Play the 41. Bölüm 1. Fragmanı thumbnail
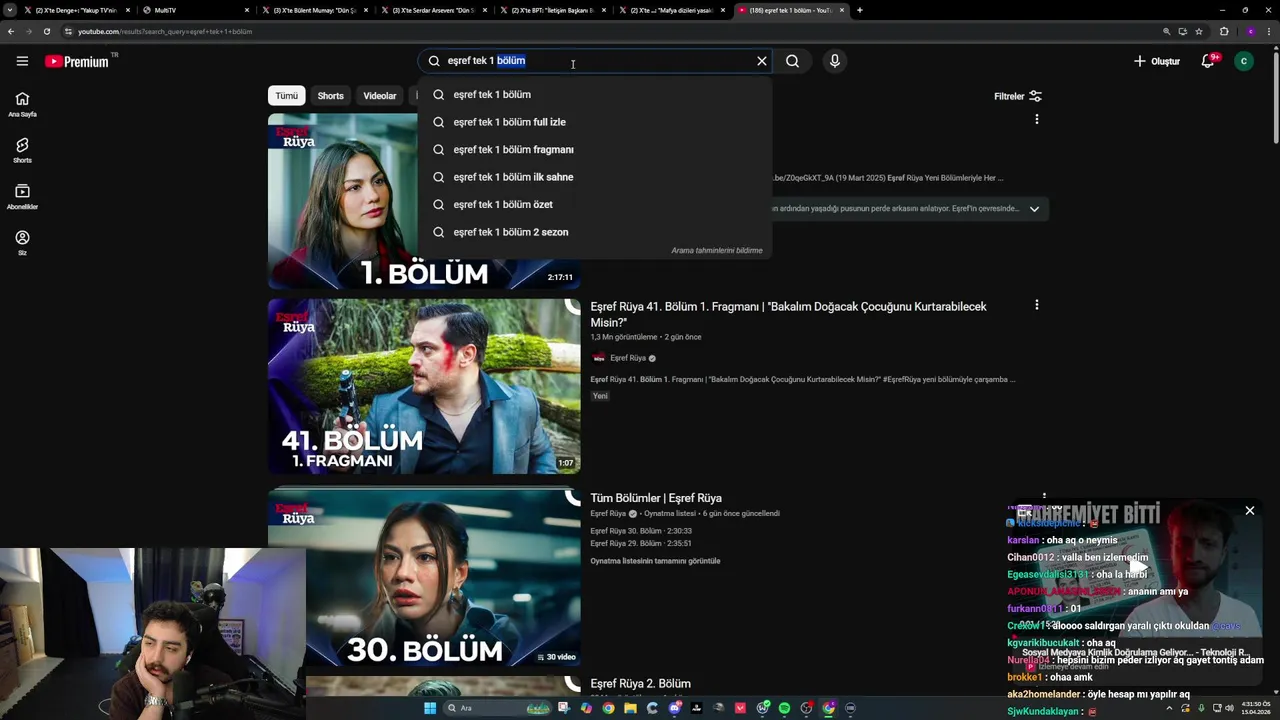 pyautogui.click(x=424, y=386)
